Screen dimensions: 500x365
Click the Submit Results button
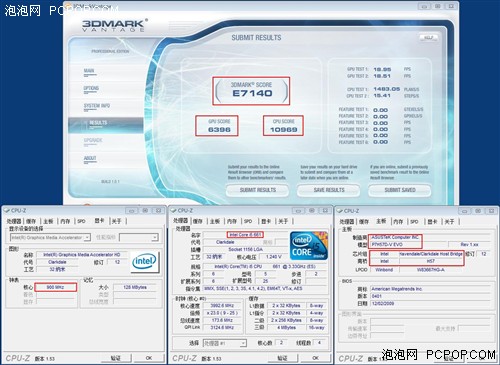tap(258, 190)
